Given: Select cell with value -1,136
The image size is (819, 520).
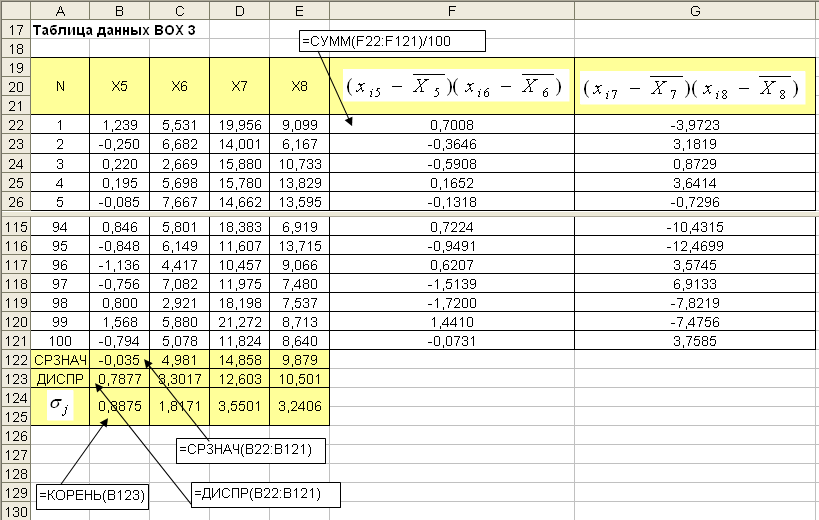Looking at the screenshot, I should (x=120, y=265).
